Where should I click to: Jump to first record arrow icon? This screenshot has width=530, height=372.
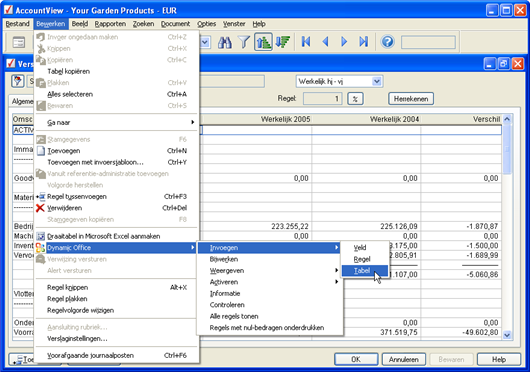(306, 42)
